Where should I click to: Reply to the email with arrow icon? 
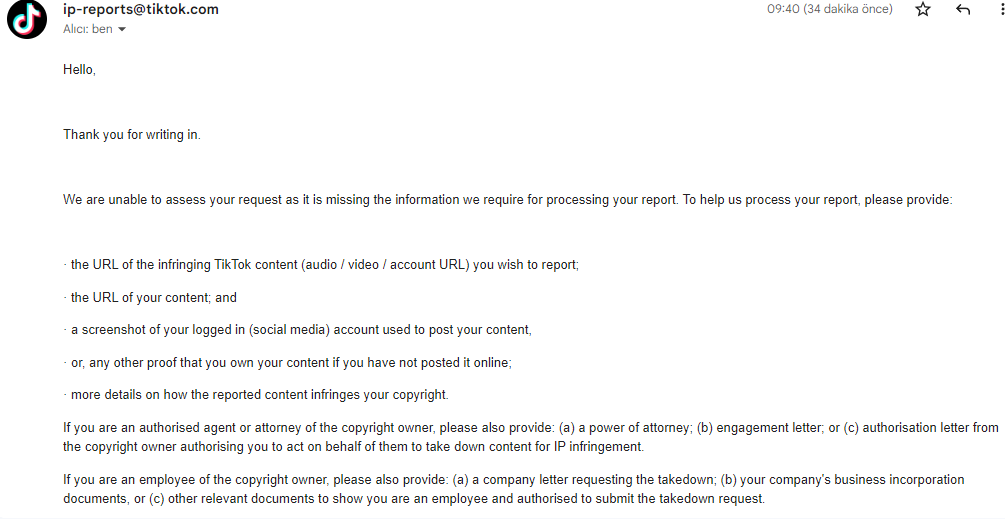963,9
